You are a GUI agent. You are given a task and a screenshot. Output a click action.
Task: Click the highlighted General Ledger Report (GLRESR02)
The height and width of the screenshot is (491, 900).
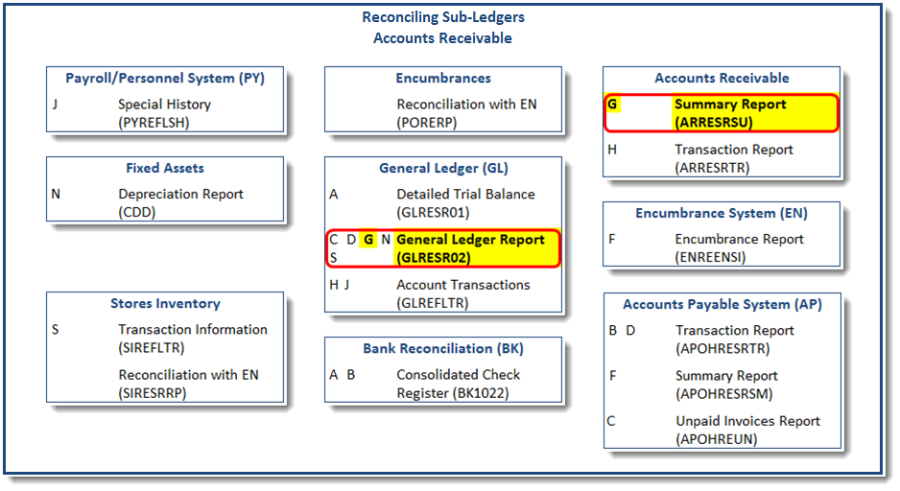click(x=469, y=248)
